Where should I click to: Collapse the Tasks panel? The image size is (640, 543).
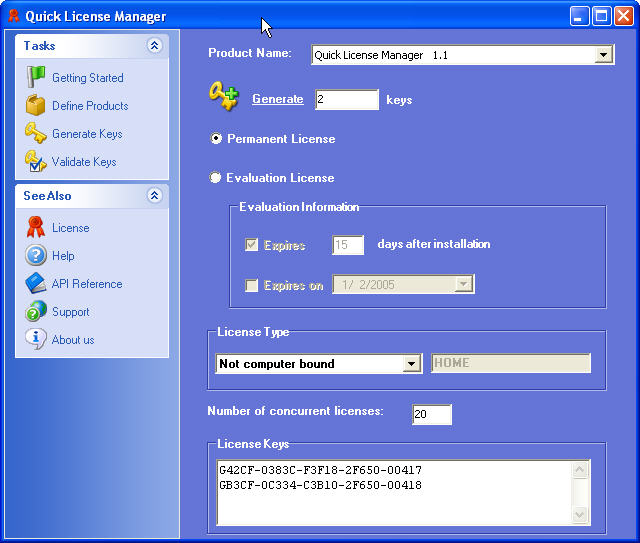pyautogui.click(x=154, y=45)
